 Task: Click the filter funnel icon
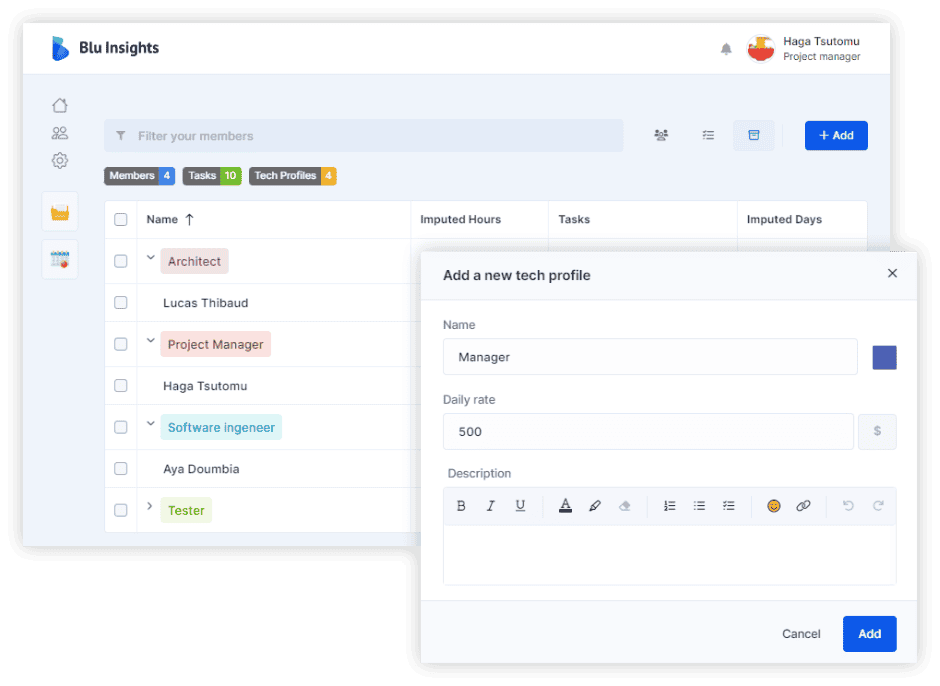[x=121, y=136]
